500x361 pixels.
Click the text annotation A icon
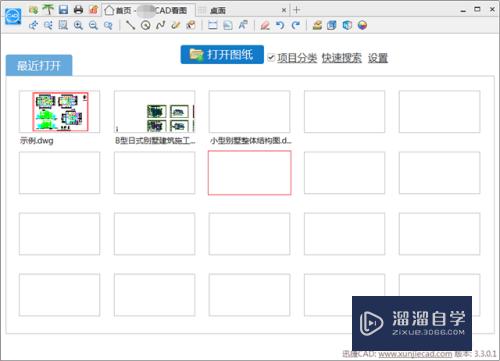243,25
